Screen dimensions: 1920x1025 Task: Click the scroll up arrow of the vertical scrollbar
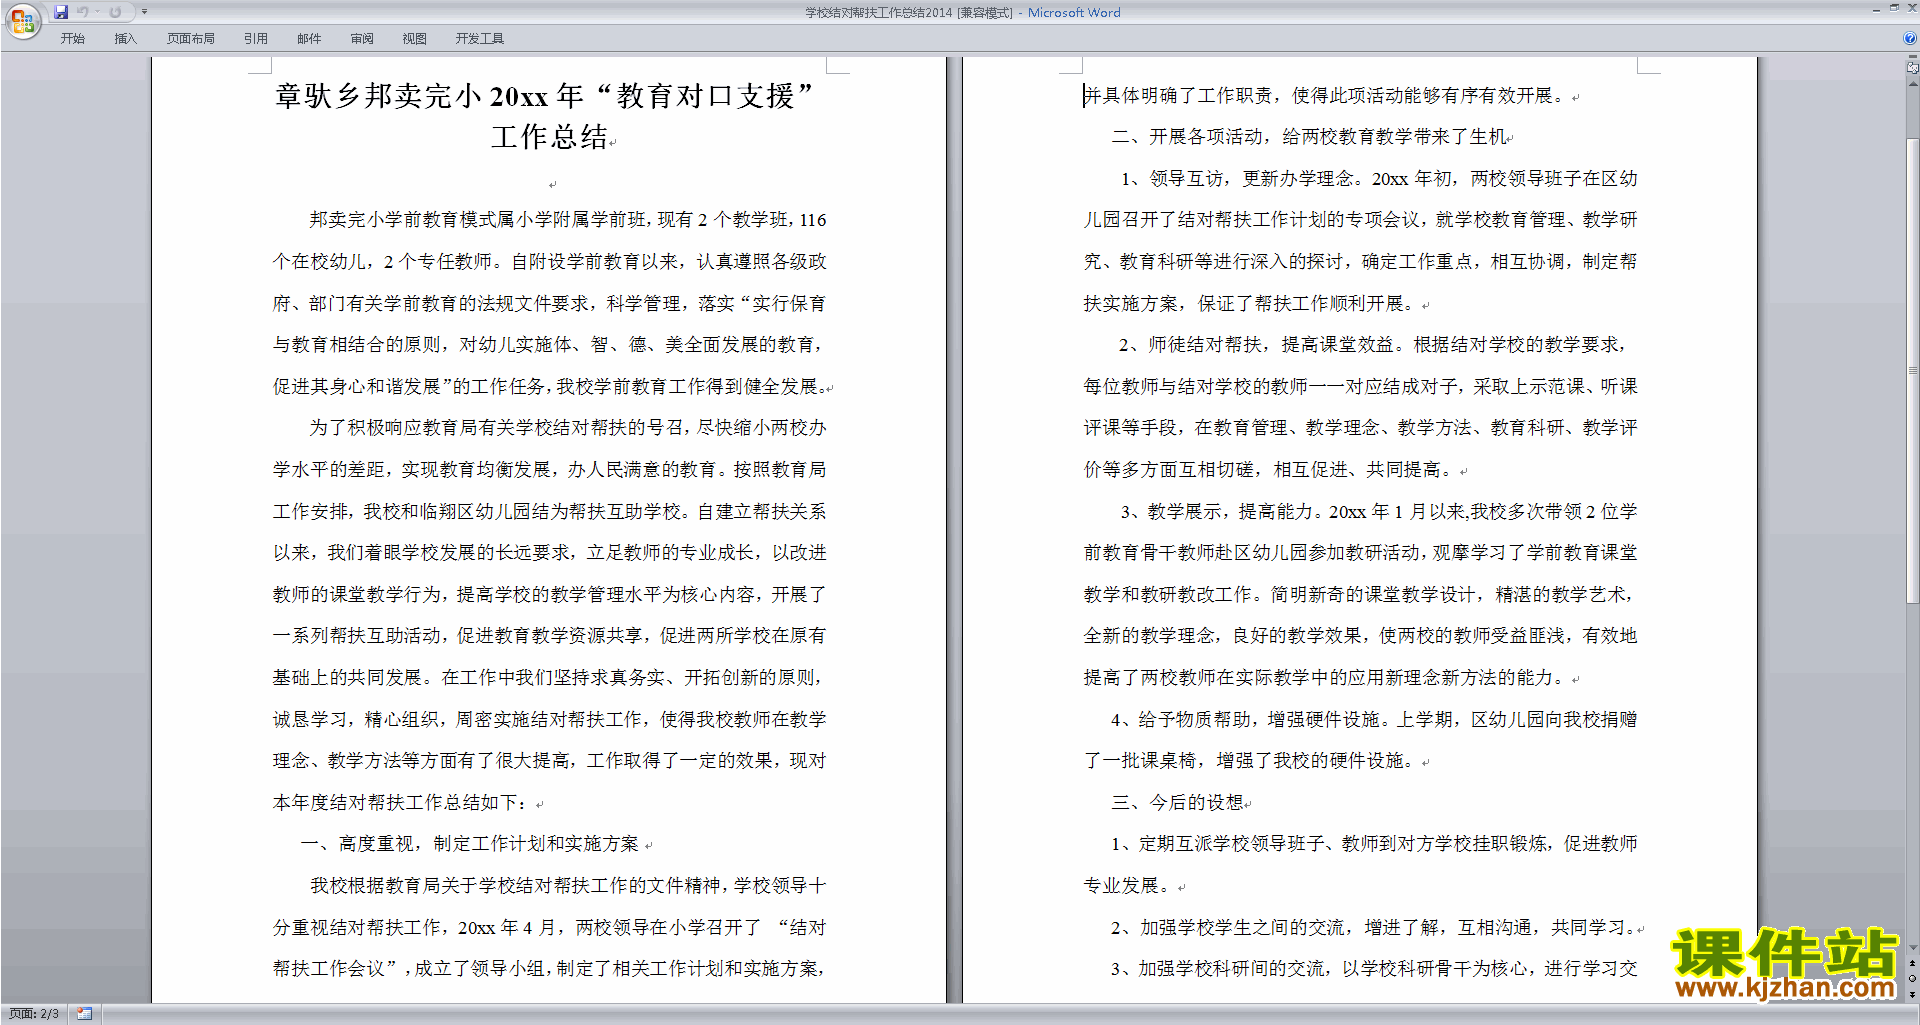(1913, 84)
